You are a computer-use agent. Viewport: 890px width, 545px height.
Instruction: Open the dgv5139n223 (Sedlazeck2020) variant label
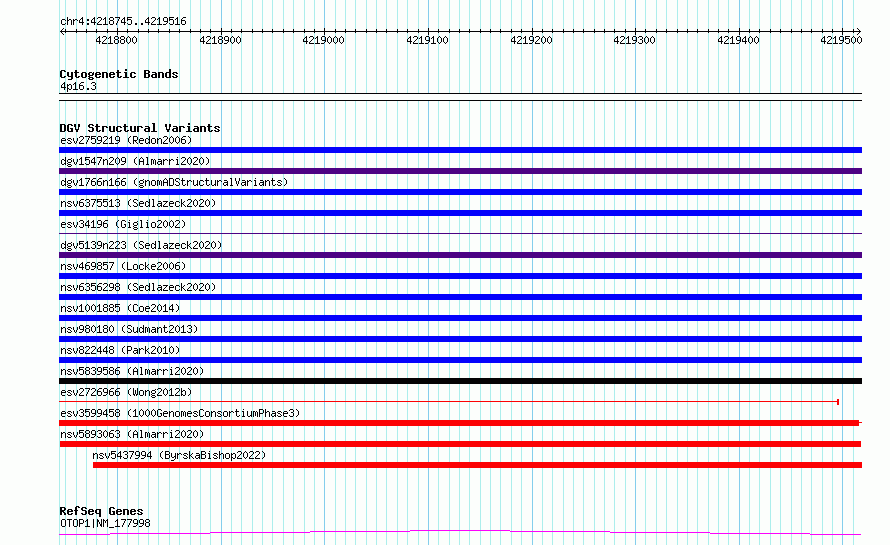(141, 245)
